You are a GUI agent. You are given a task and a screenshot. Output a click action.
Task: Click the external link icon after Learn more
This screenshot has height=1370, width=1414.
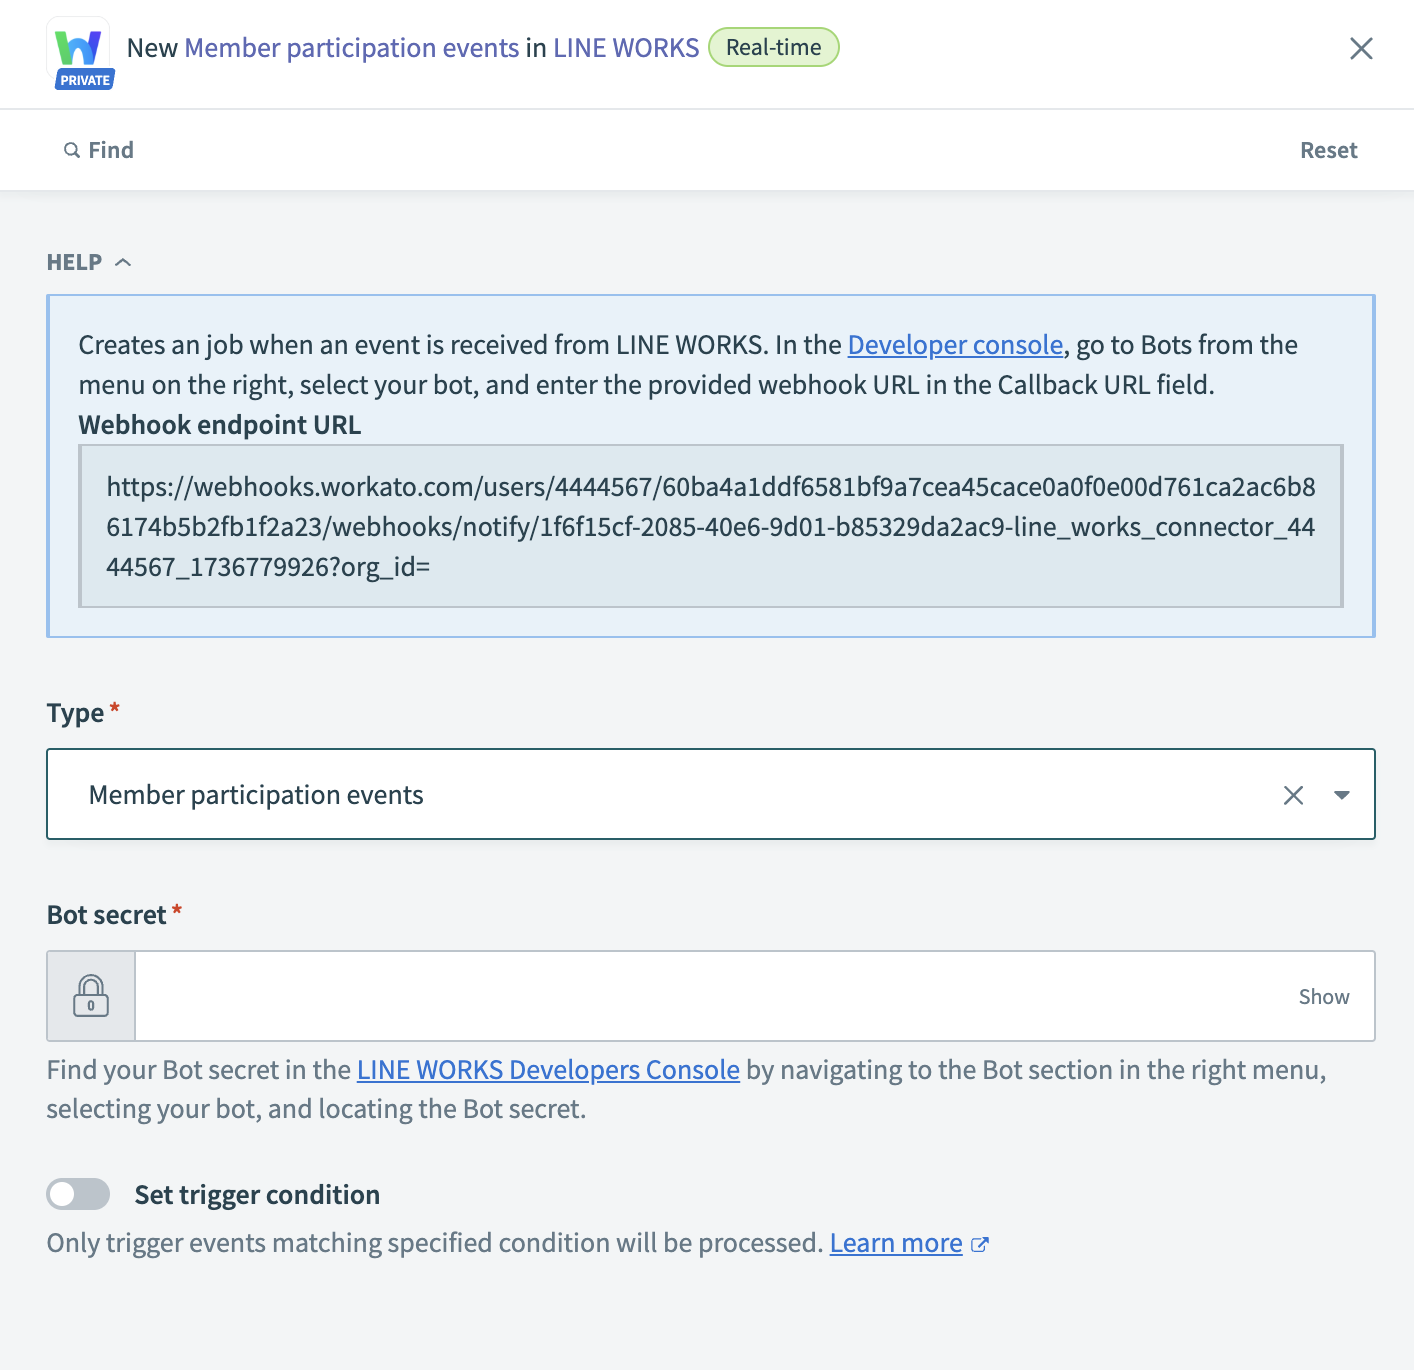point(980,1244)
